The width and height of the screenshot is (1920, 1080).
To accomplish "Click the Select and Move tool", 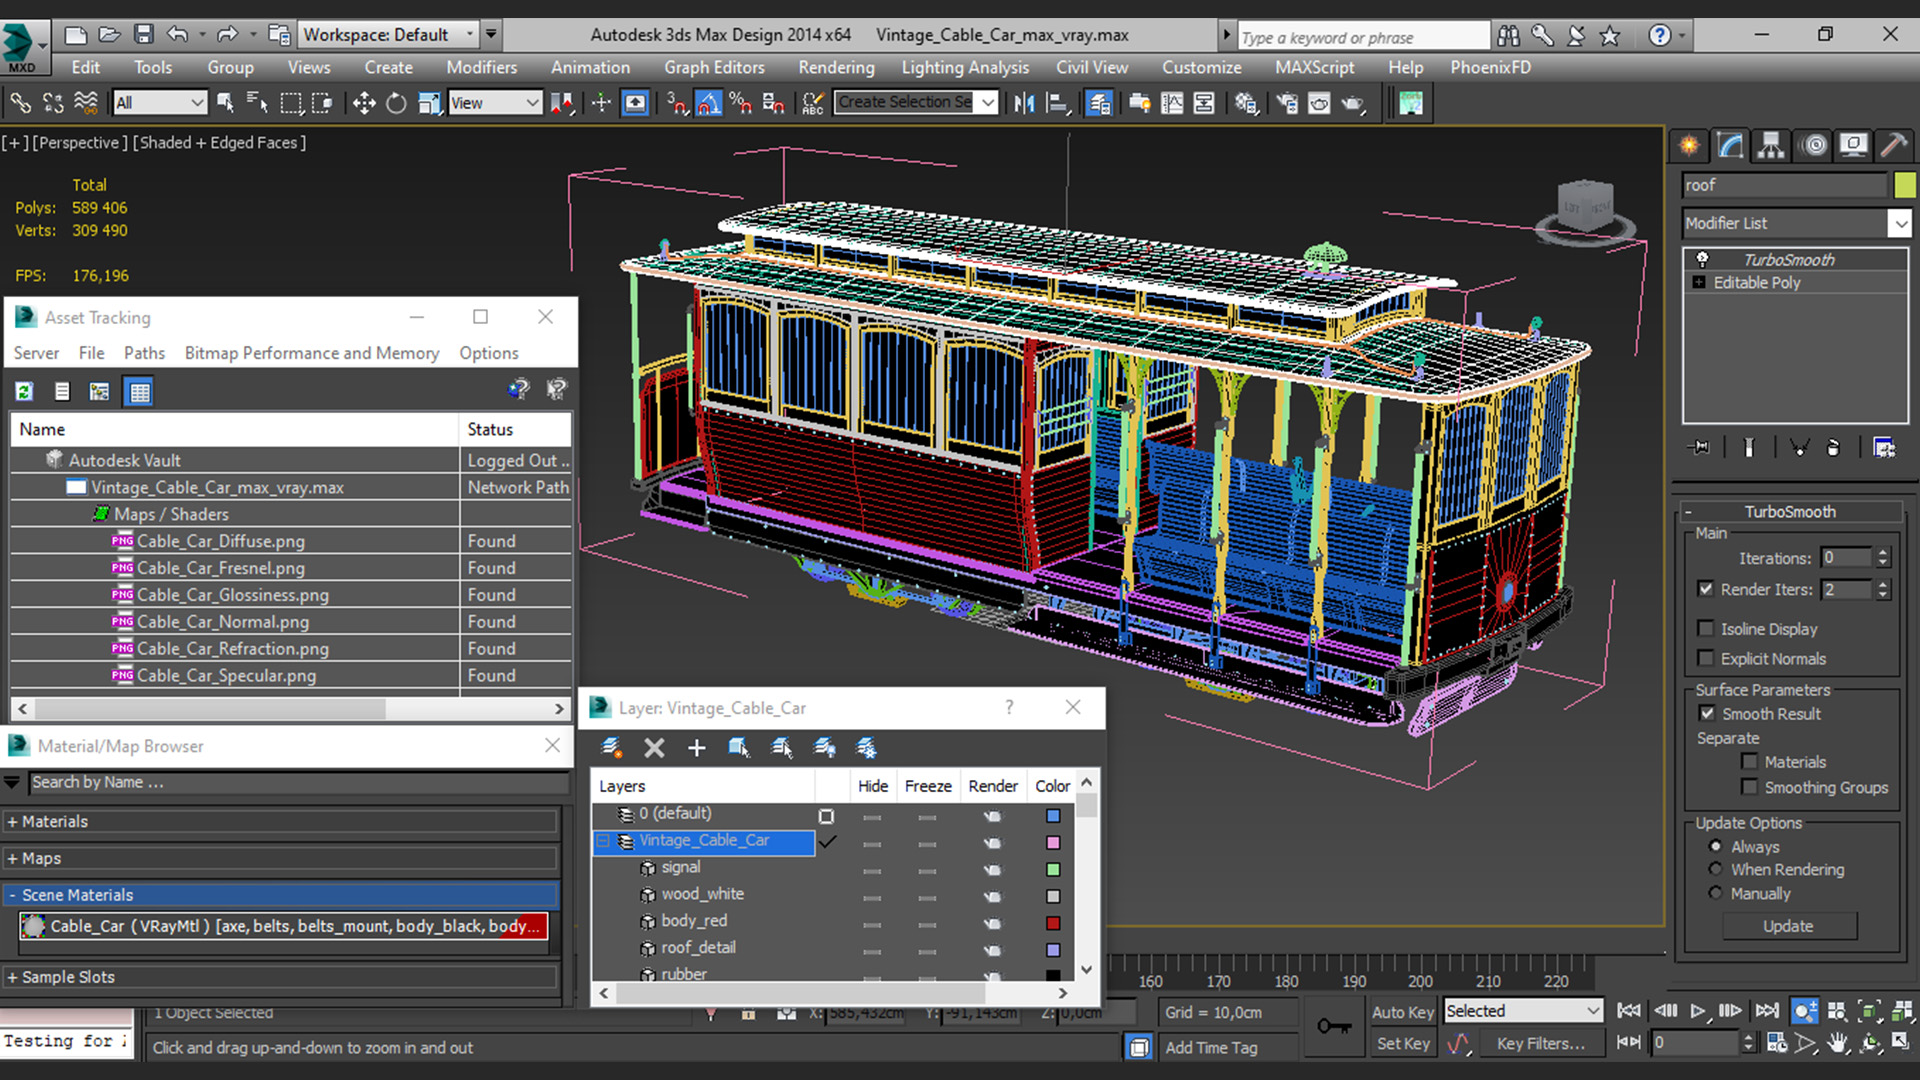I will coord(364,103).
